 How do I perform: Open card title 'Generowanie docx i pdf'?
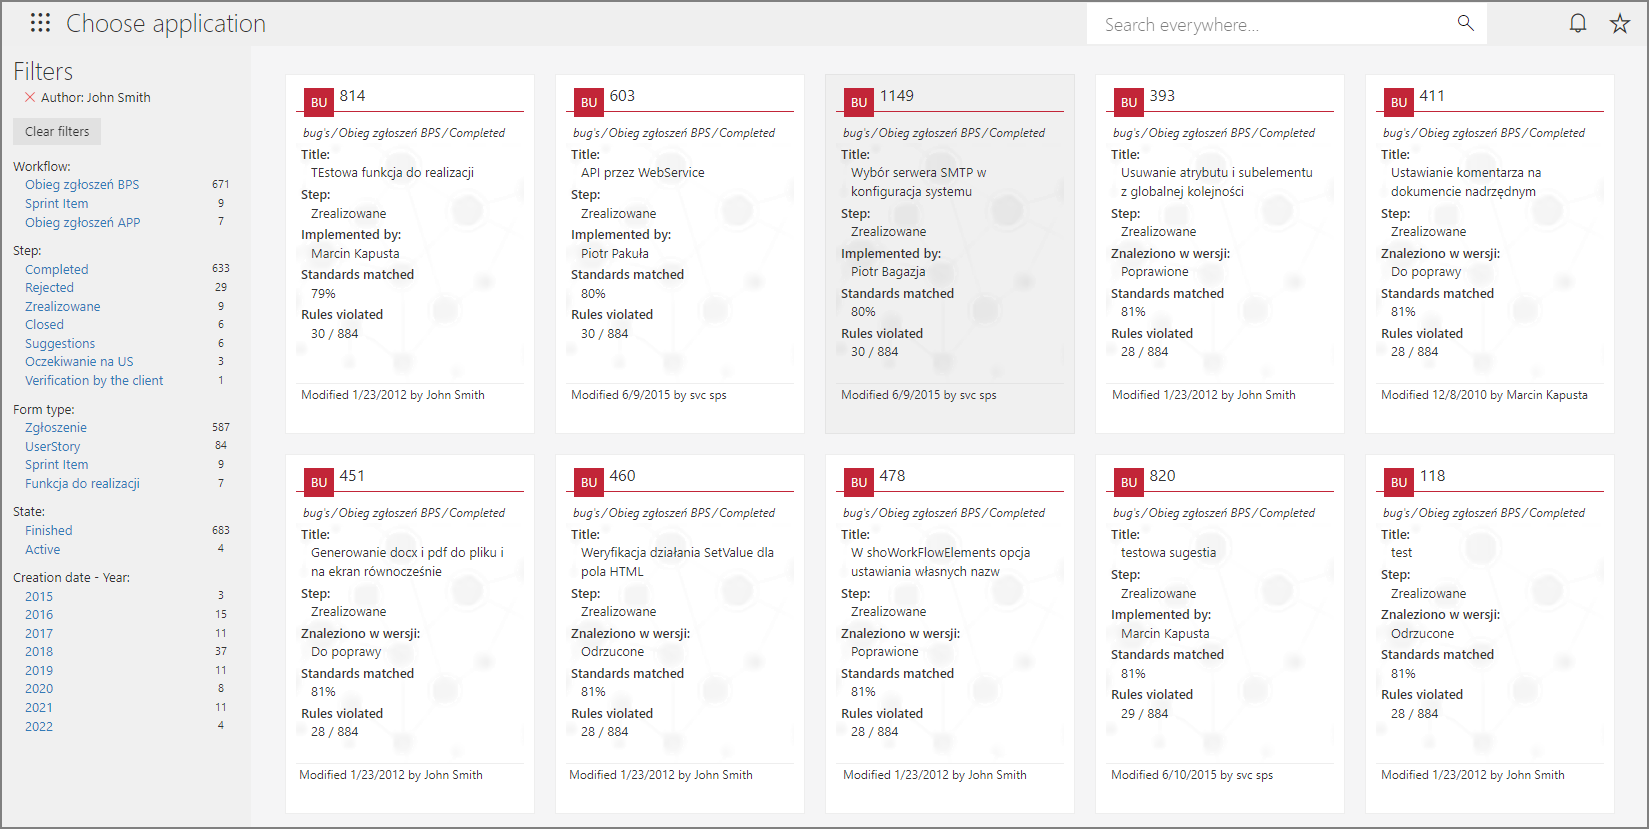pyautogui.click(x=407, y=562)
